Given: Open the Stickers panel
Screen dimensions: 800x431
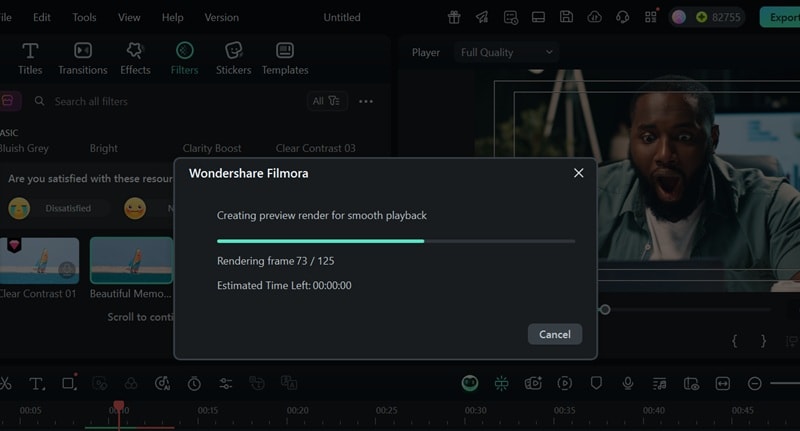Looking at the screenshot, I should [x=233, y=59].
